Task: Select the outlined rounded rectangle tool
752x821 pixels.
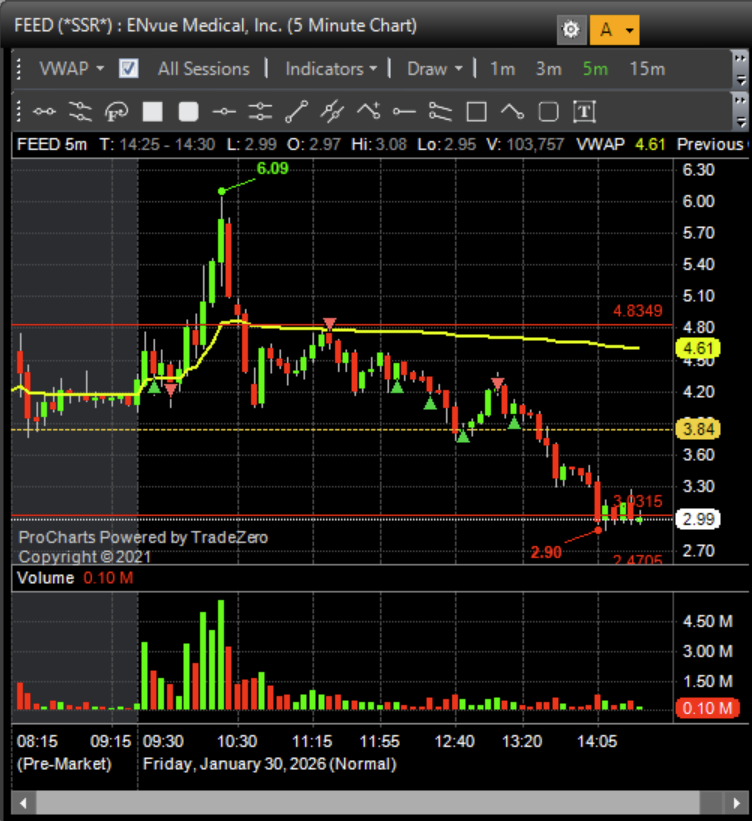Action: click(x=548, y=112)
